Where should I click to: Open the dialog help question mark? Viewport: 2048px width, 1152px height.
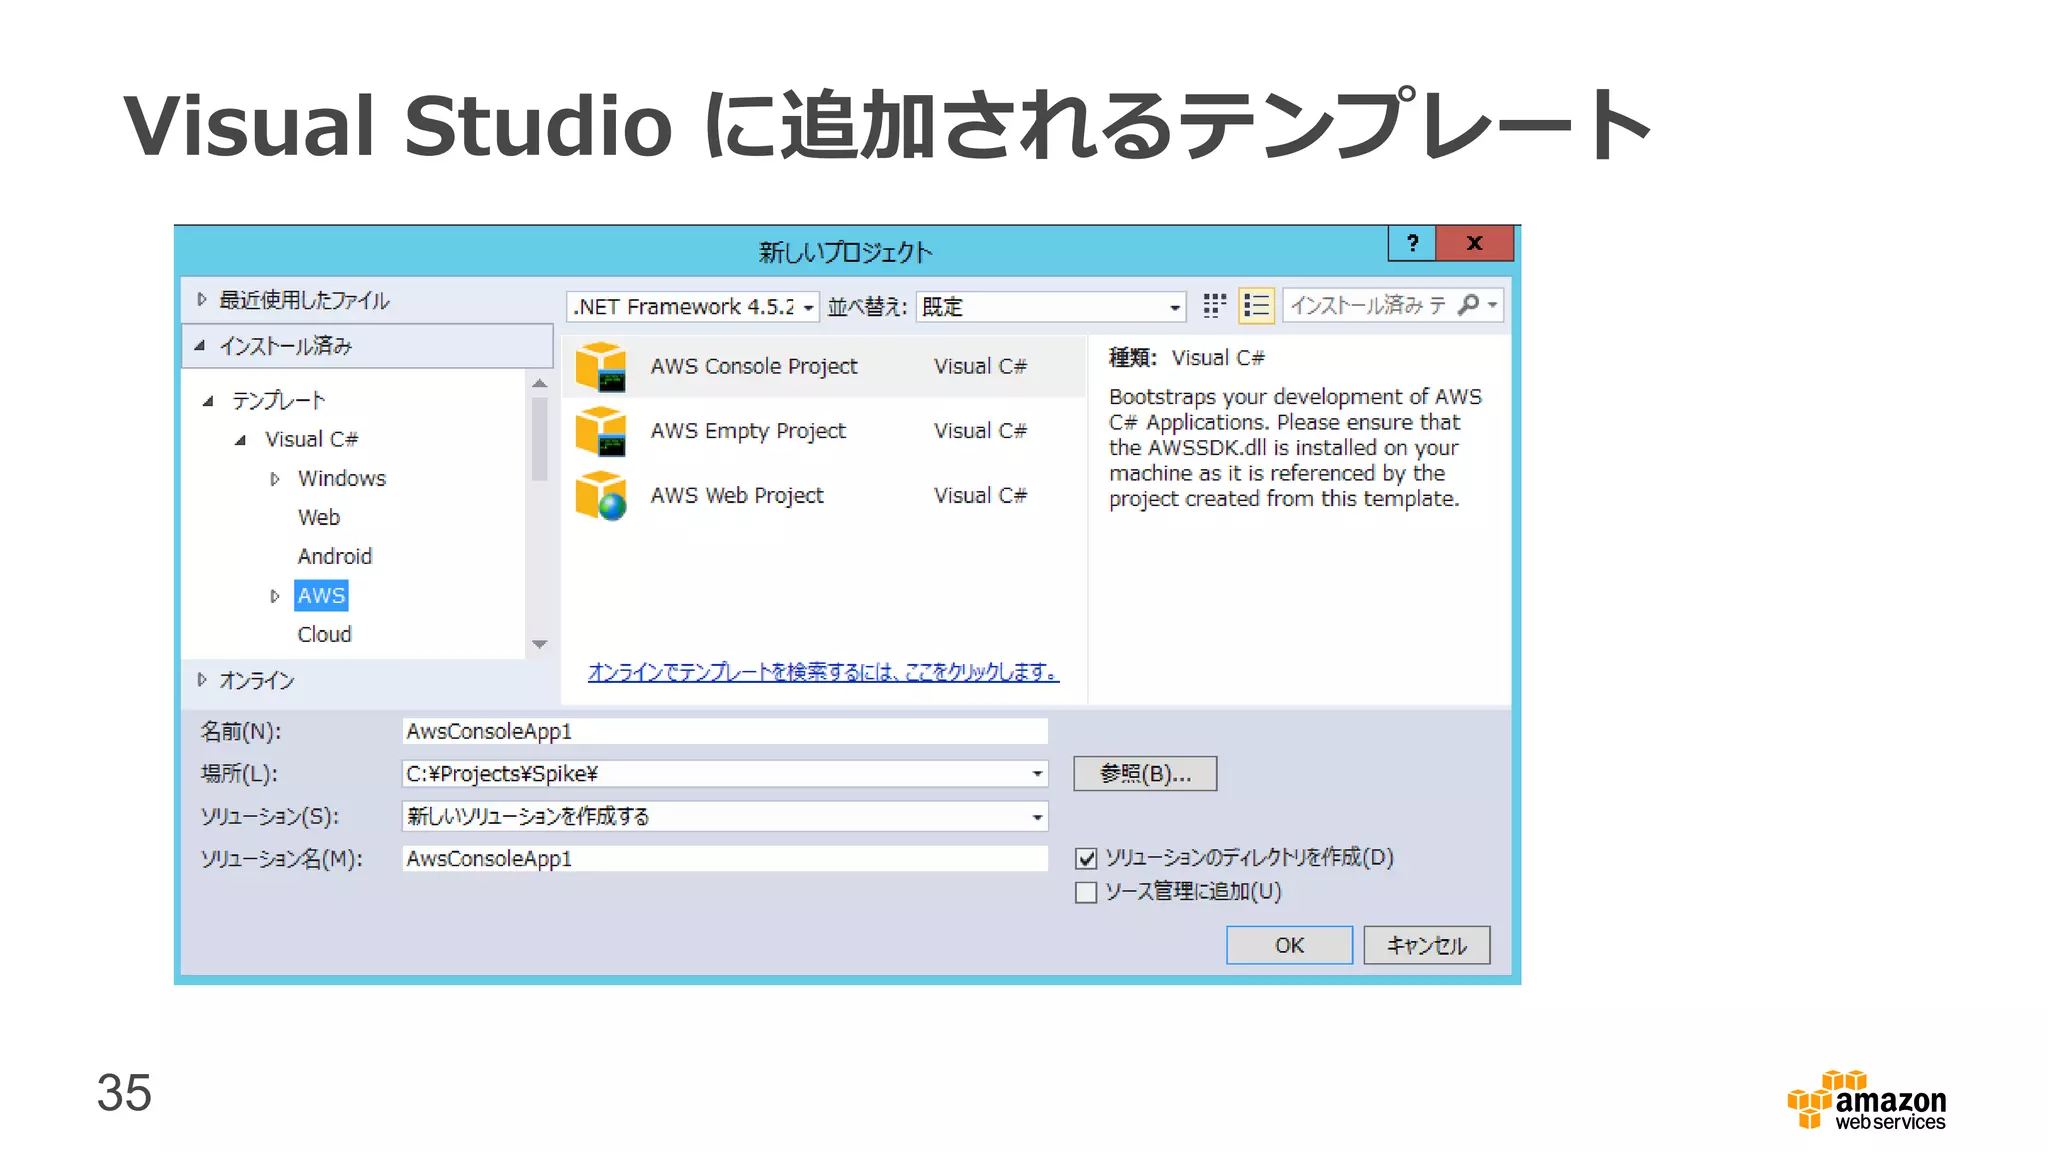[x=1412, y=243]
